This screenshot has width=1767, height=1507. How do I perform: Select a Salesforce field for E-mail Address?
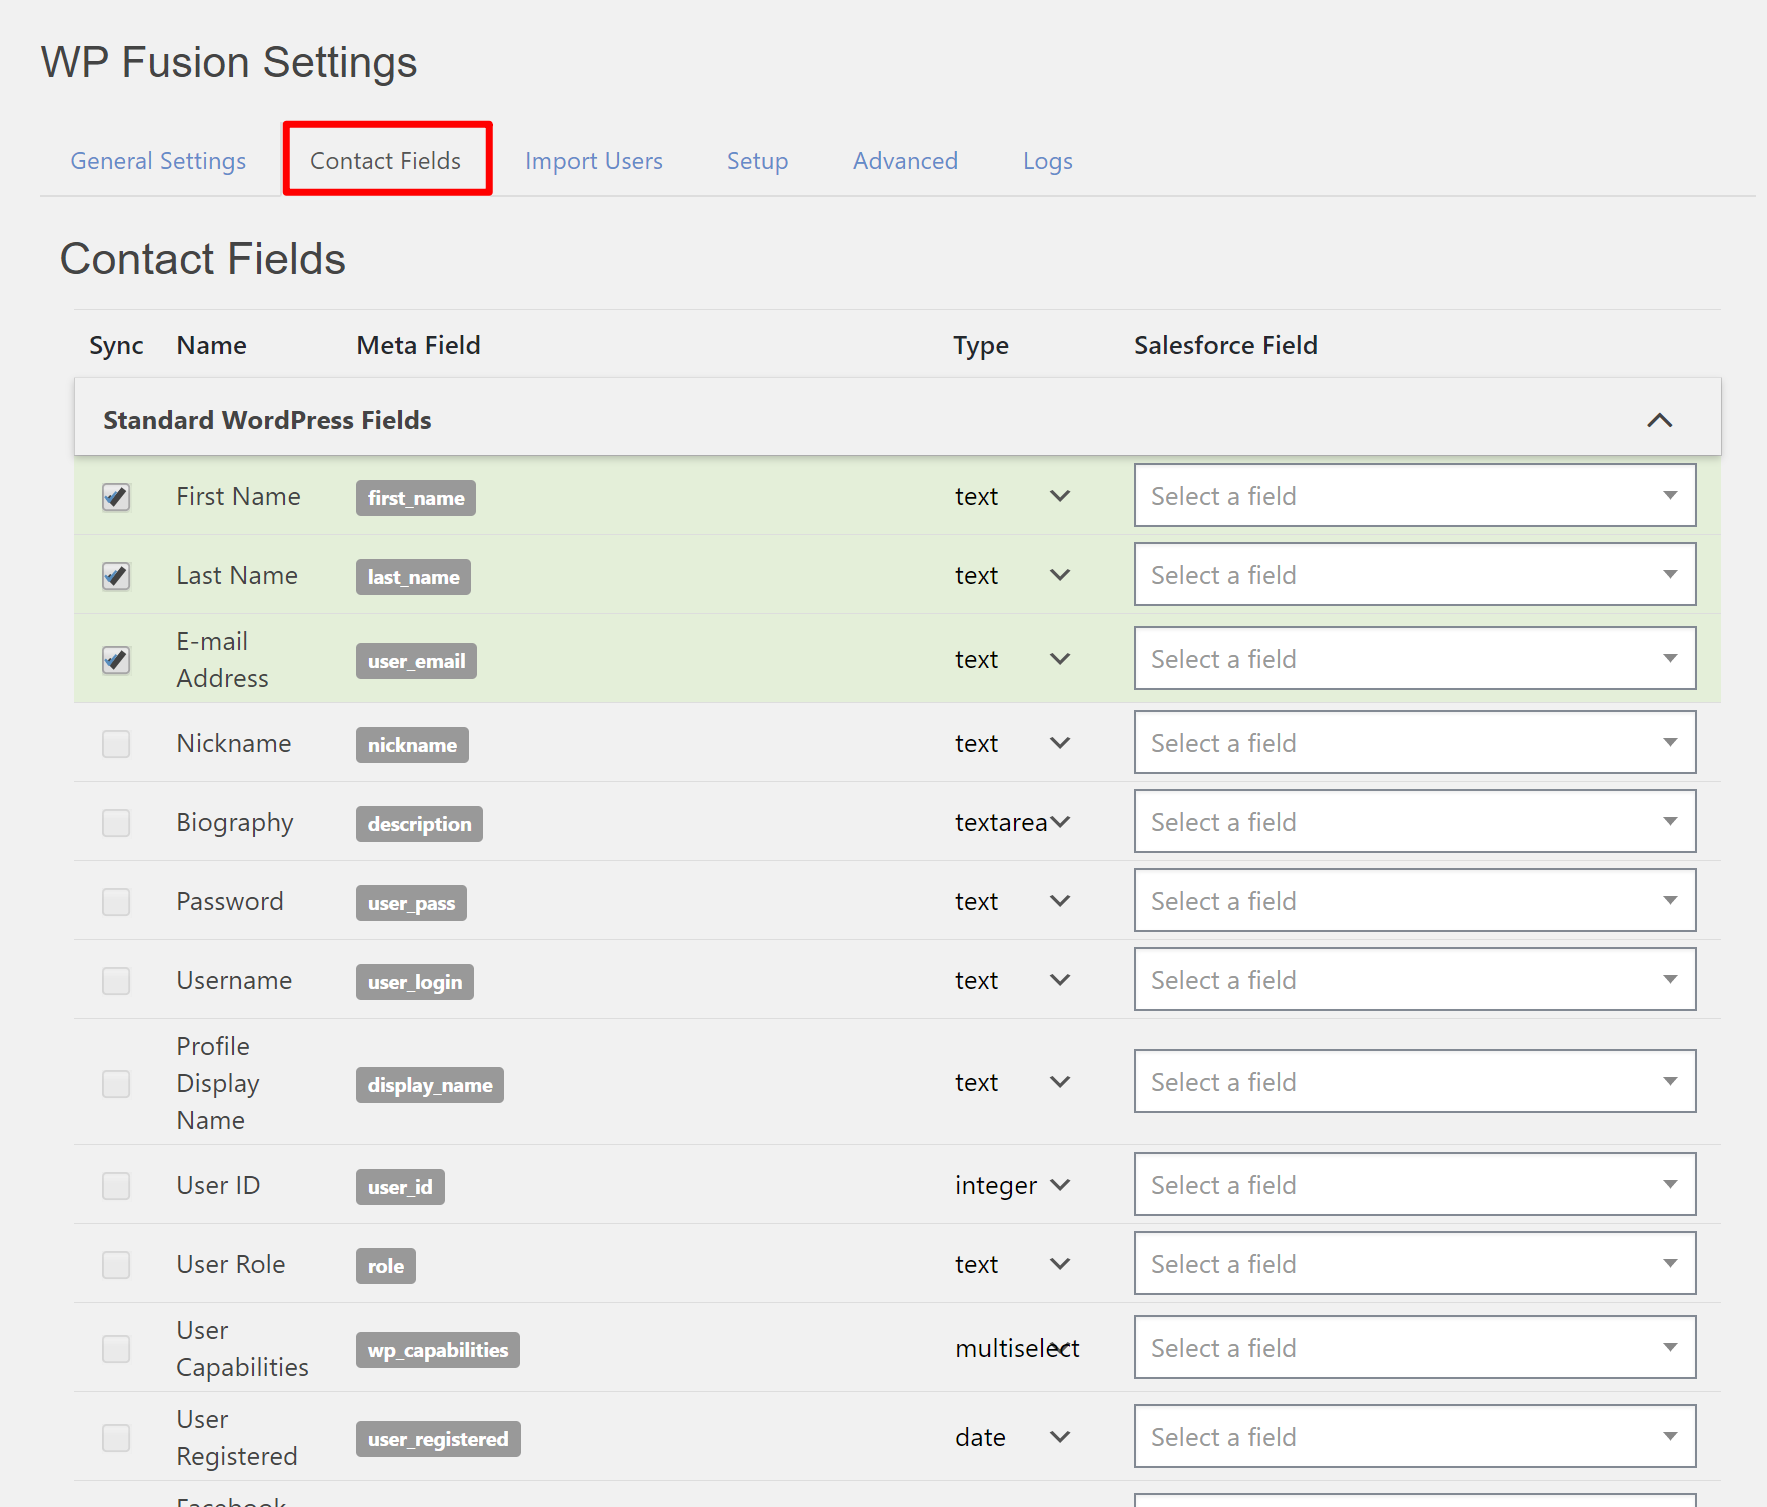(x=1414, y=658)
